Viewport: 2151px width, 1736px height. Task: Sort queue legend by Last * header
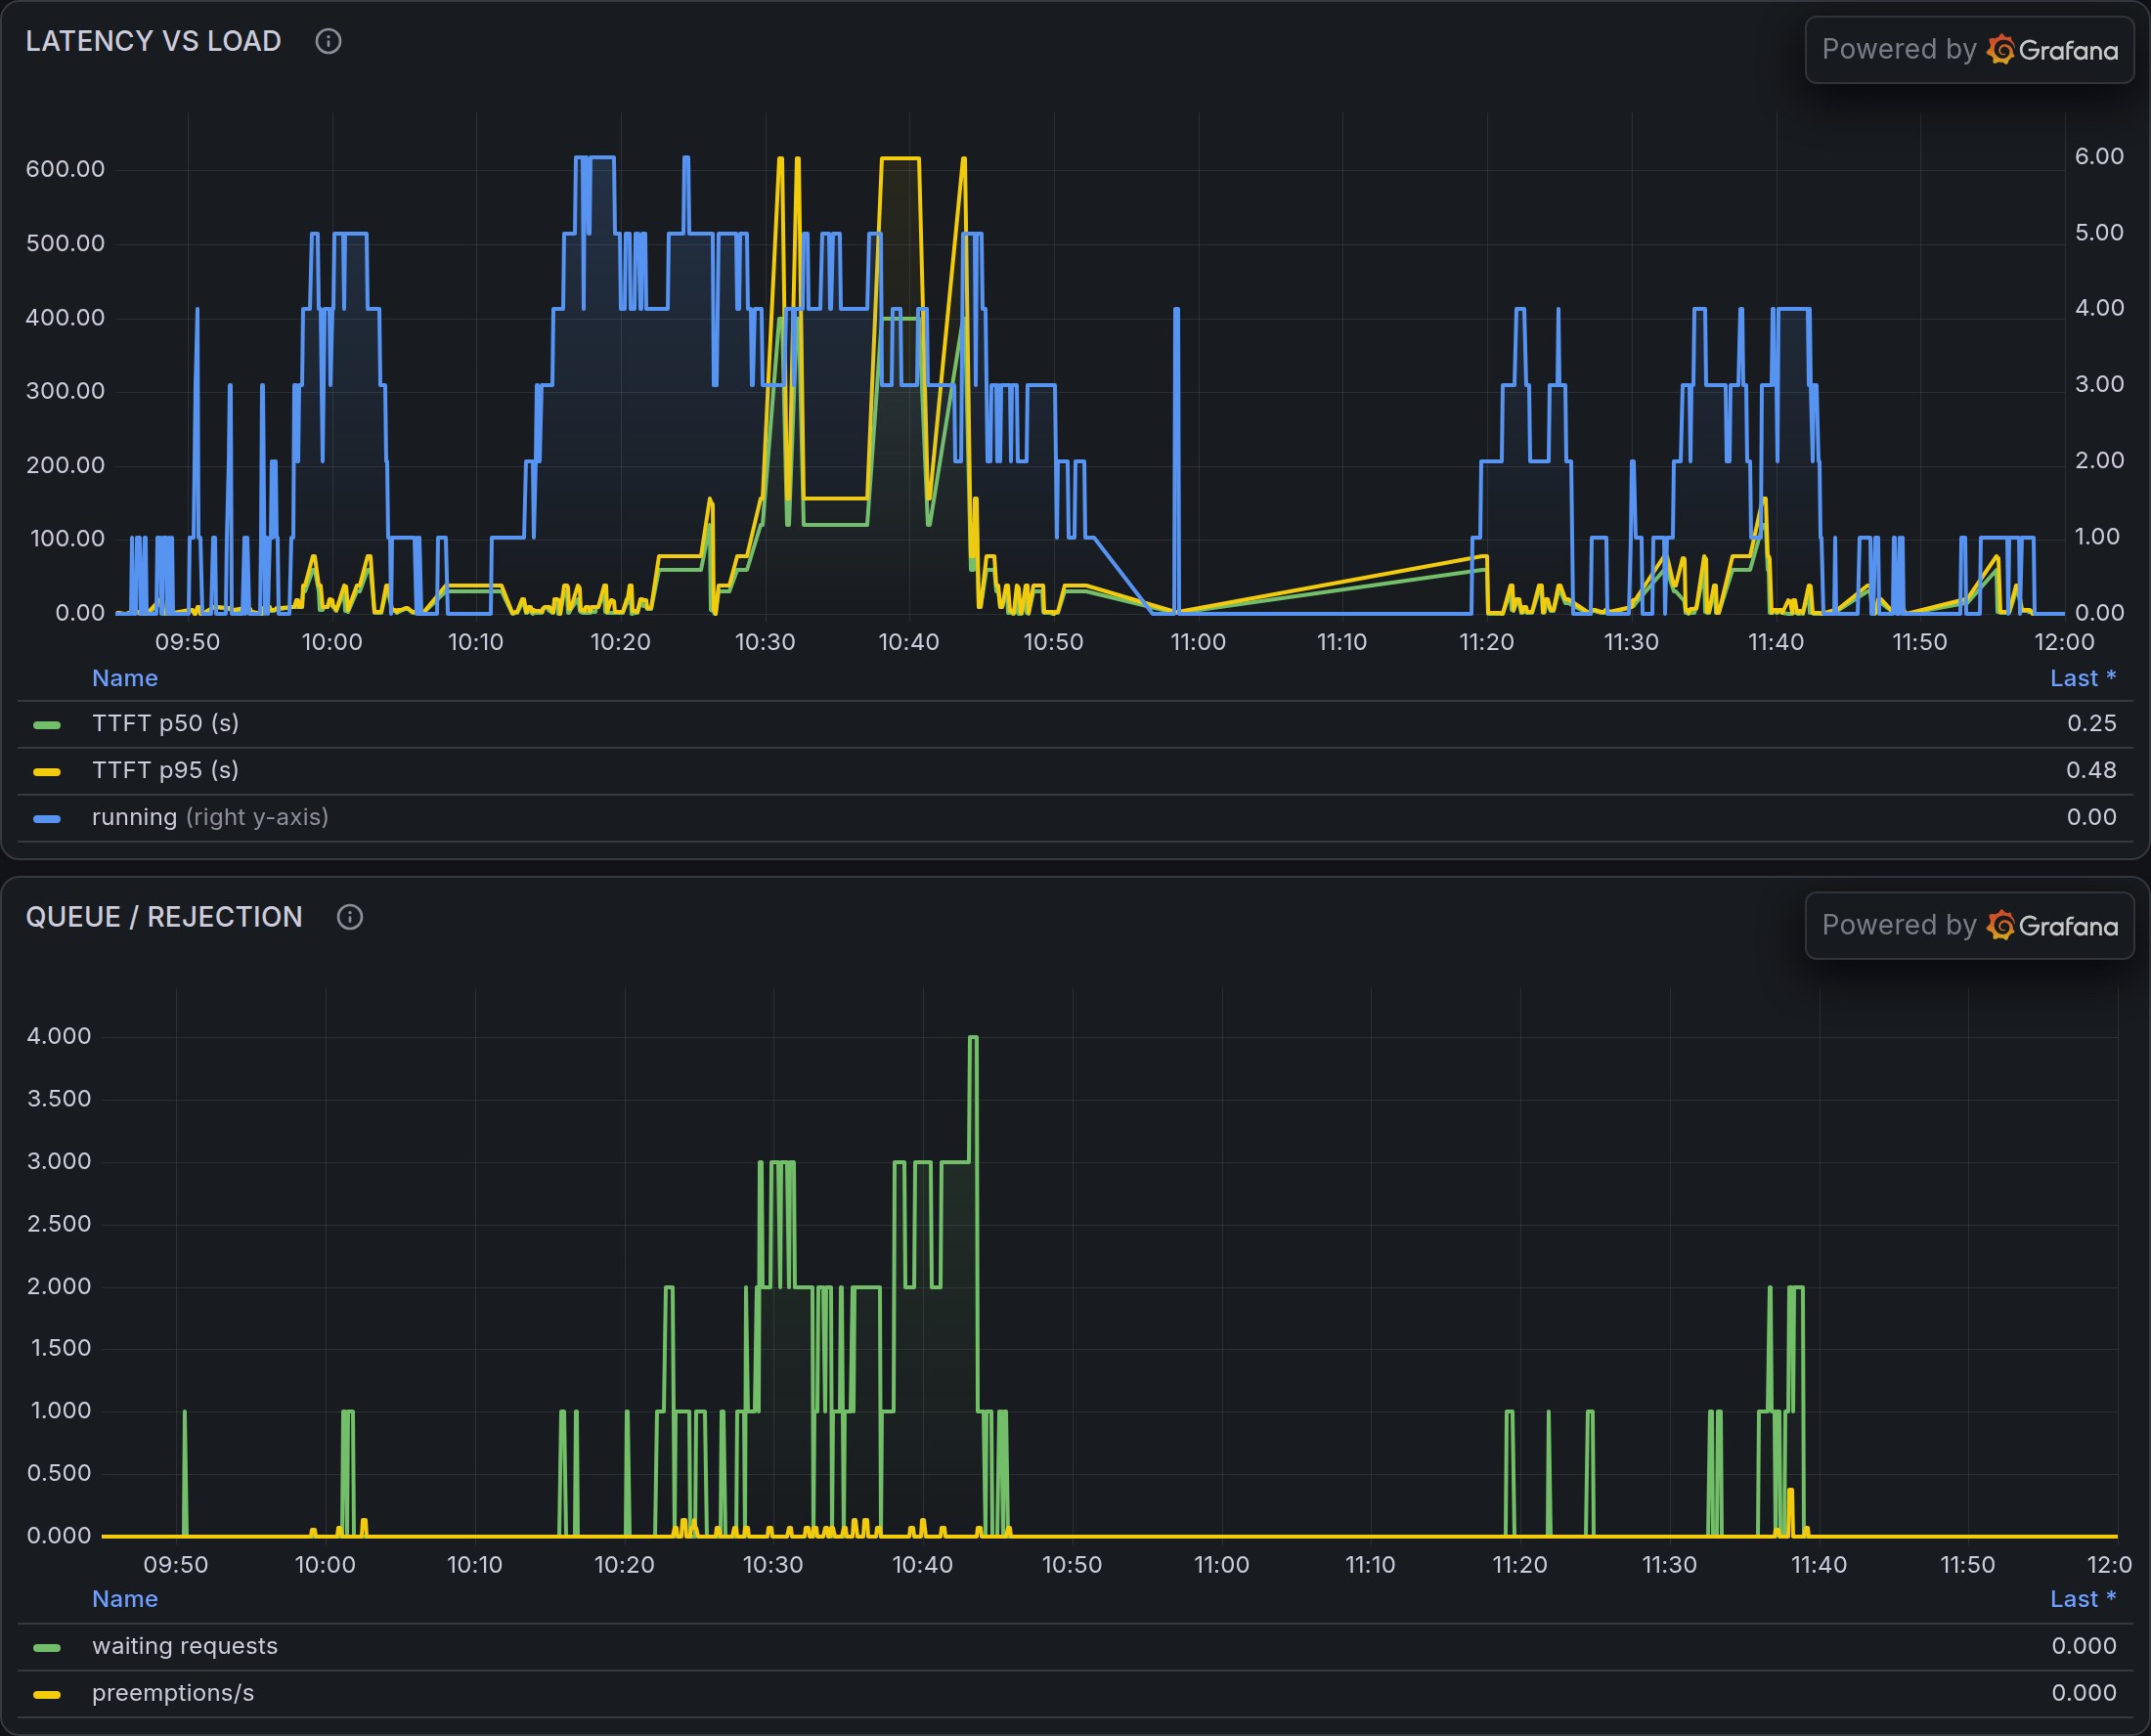pyautogui.click(x=2083, y=1599)
